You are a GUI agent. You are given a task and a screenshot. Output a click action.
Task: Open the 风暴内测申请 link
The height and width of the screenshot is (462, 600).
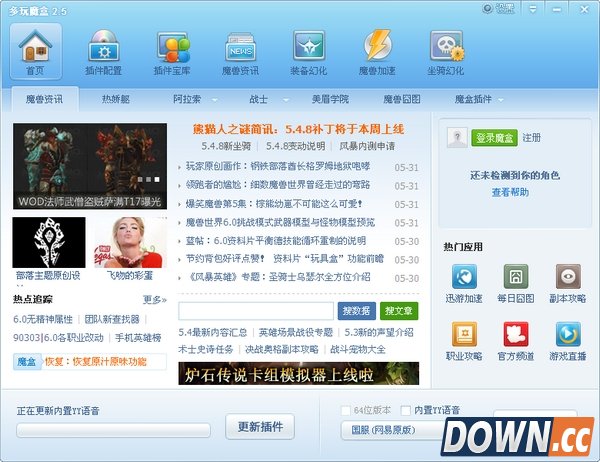click(367, 146)
